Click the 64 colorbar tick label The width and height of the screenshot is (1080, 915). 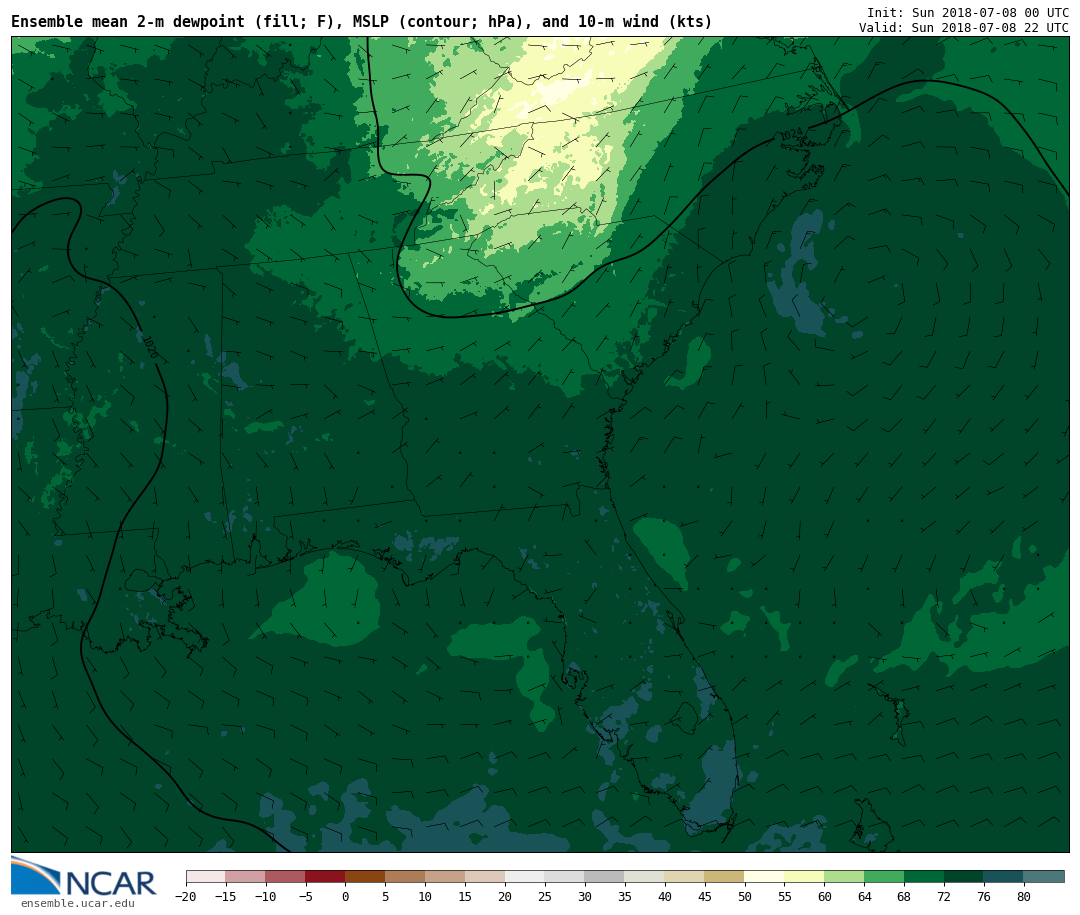tap(864, 897)
